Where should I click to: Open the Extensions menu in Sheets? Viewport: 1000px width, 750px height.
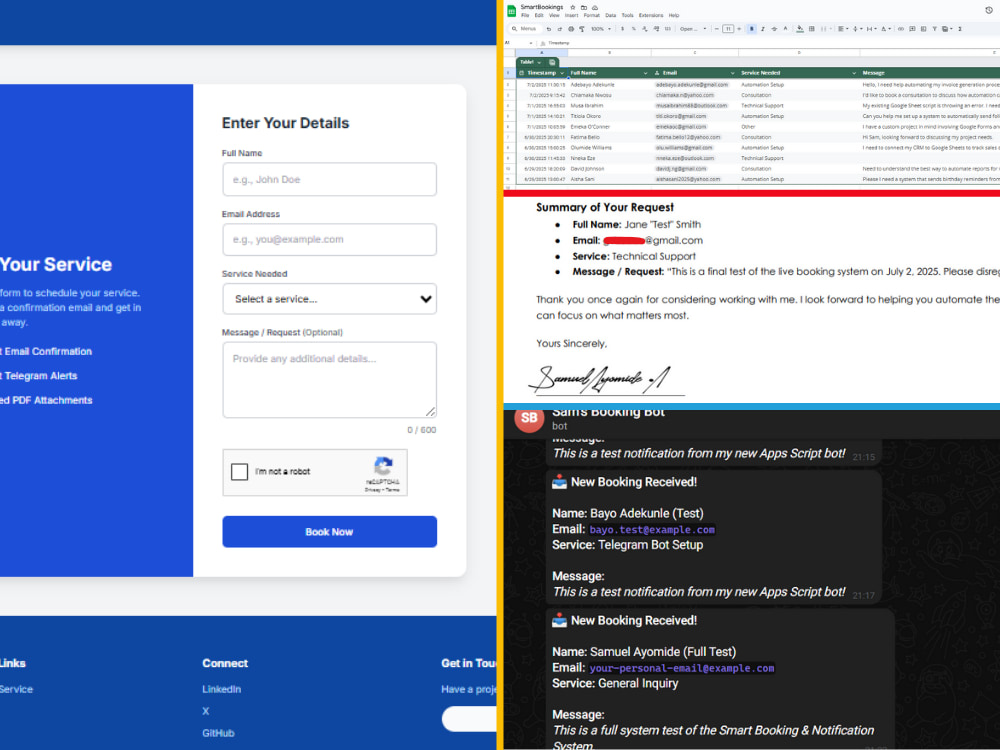point(651,15)
